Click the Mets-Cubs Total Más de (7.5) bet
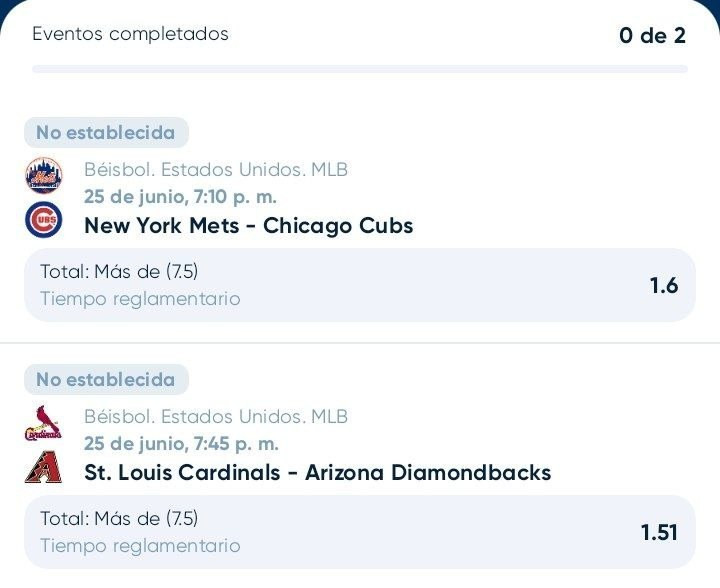 click(x=360, y=285)
